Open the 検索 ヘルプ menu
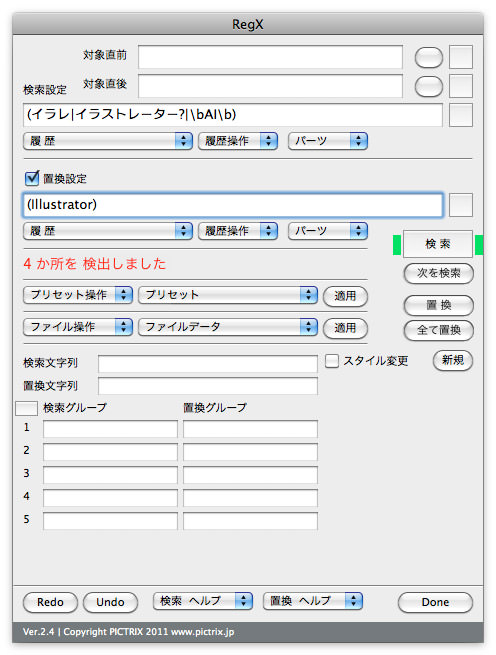Image resolution: width=496 pixels, height=655 pixels. point(203,601)
